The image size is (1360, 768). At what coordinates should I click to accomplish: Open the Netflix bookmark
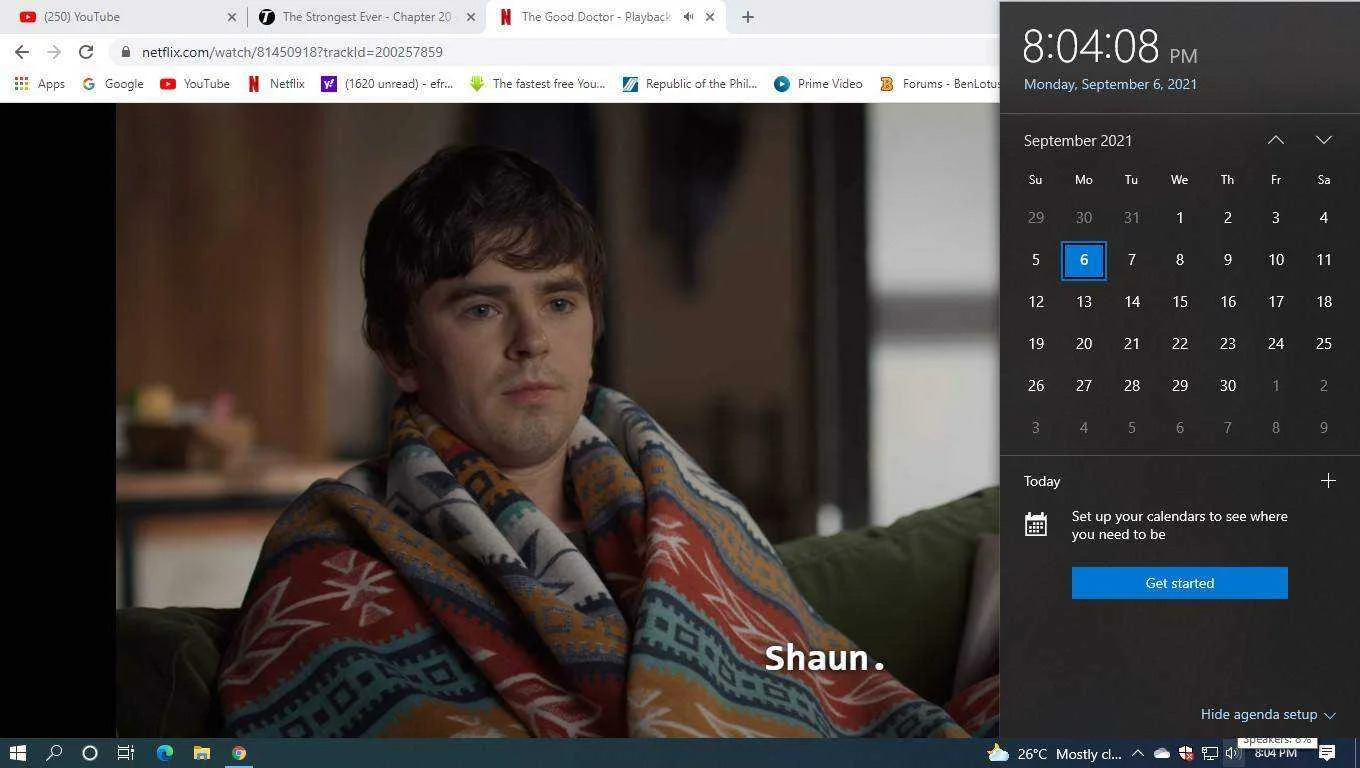click(x=276, y=84)
